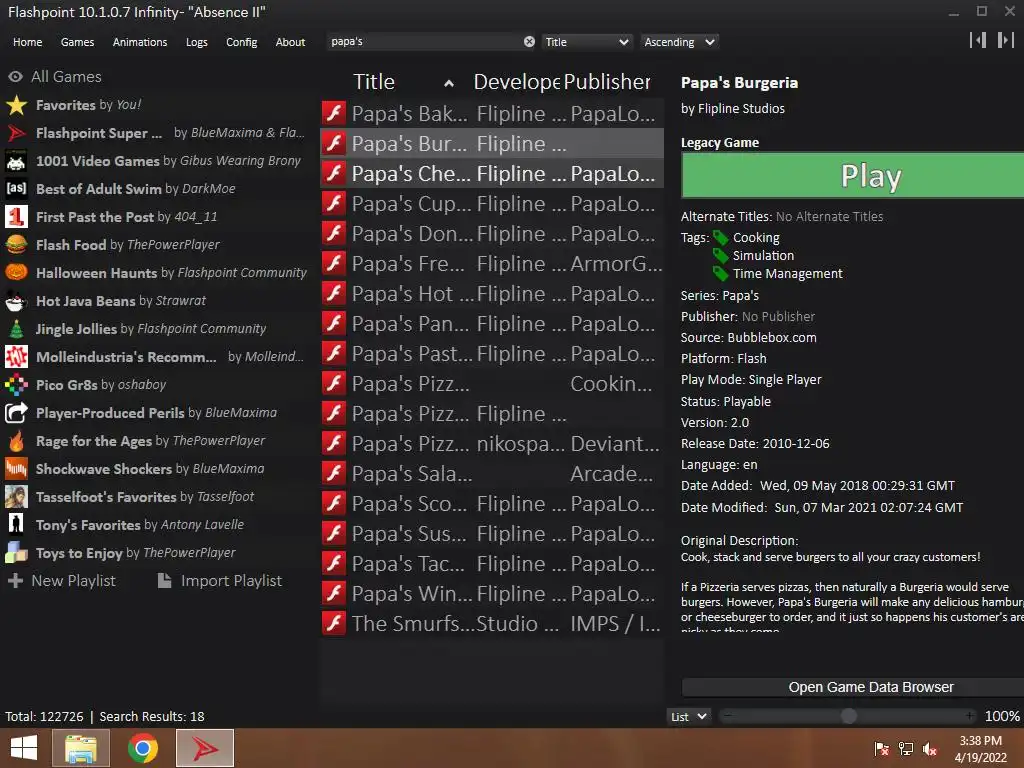Viewport: 1024px width, 768px height.
Task: Open the Title sort-by dropdown
Action: click(x=587, y=42)
